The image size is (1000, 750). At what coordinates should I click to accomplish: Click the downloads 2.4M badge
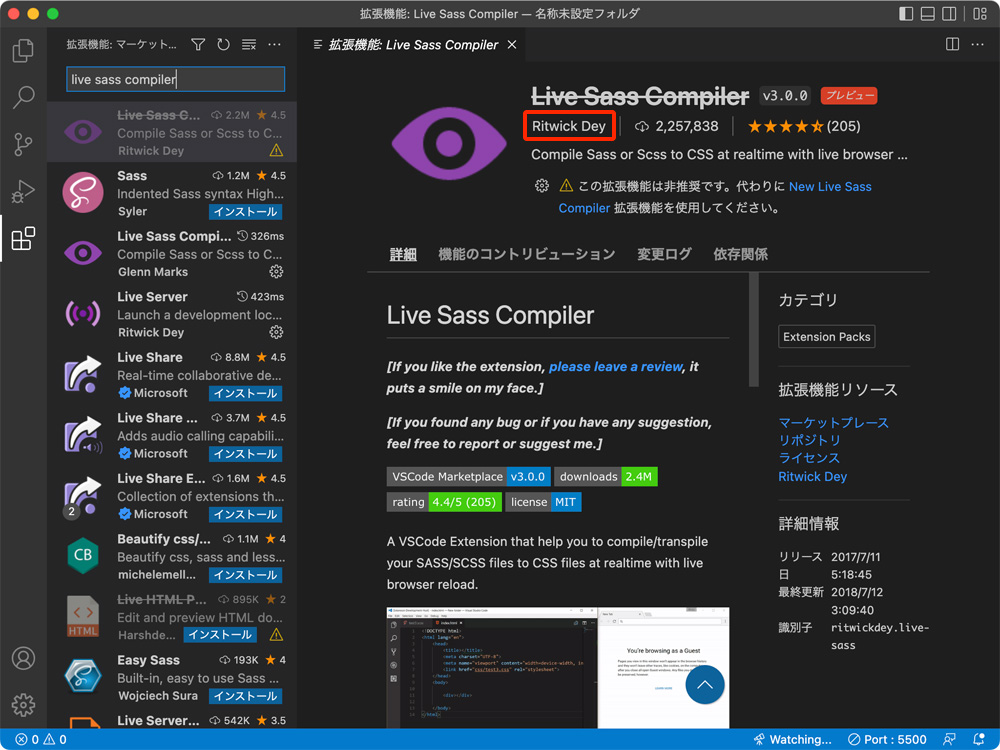[606, 476]
